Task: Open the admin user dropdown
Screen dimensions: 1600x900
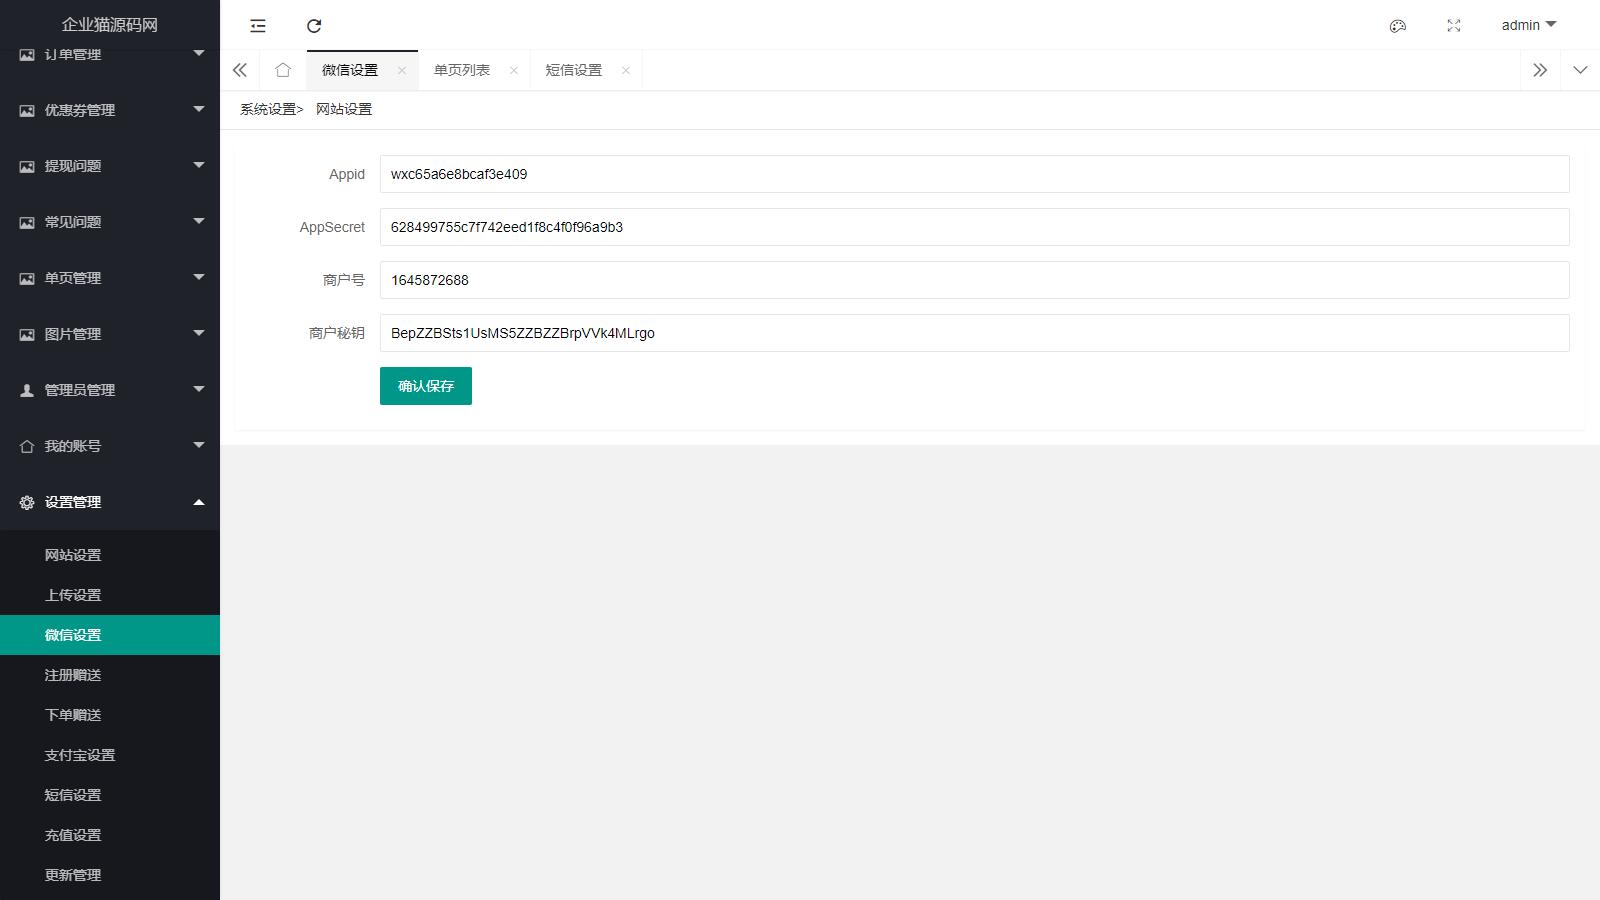Action: [1528, 25]
